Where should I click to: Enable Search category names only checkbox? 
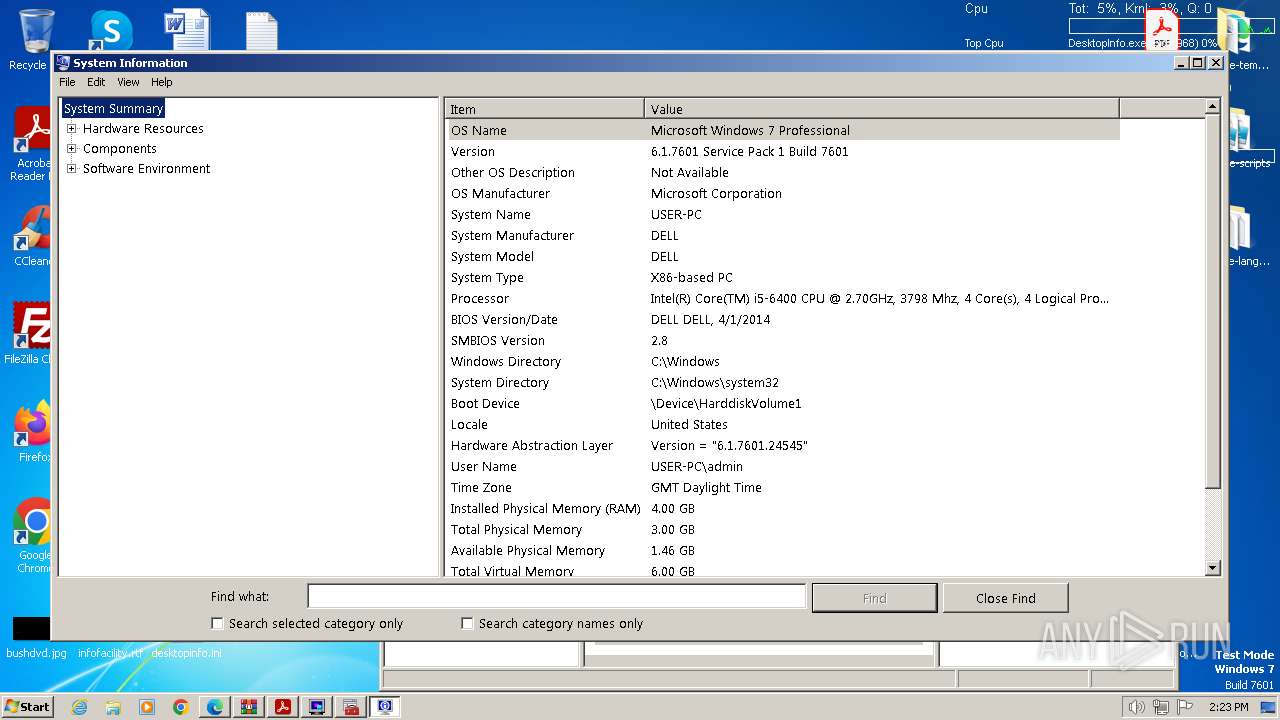click(467, 623)
